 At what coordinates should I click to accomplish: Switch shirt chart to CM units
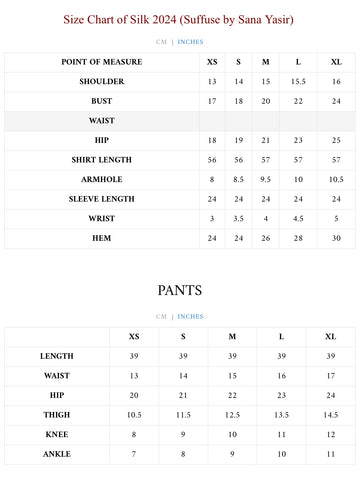pyautogui.click(x=161, y=42)
